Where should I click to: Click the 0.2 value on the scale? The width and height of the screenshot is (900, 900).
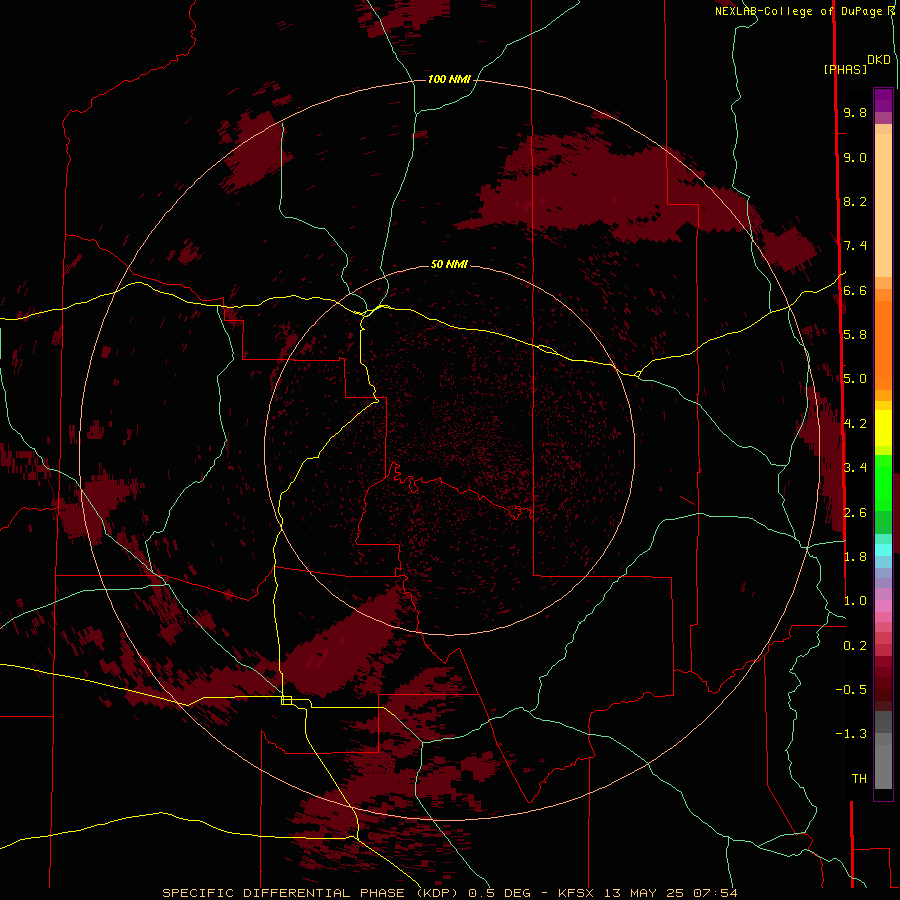click(x=855, y=646)
